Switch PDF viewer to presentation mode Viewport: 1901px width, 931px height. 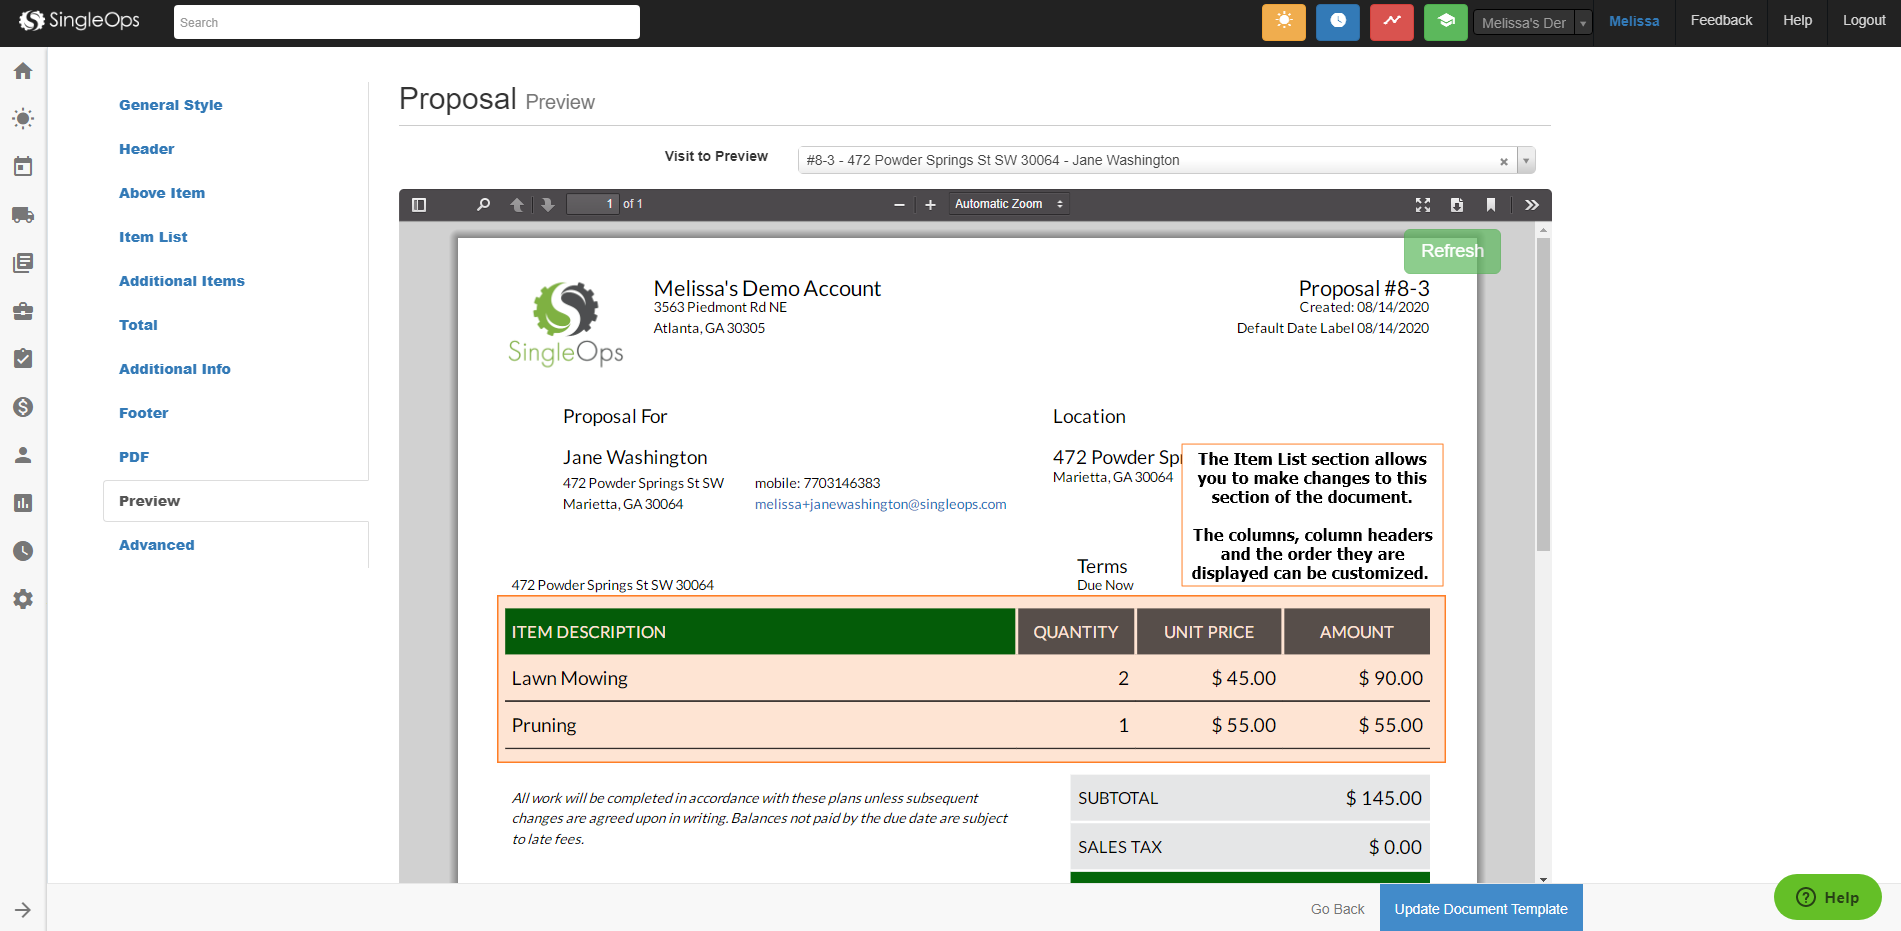click(1423, 205)
